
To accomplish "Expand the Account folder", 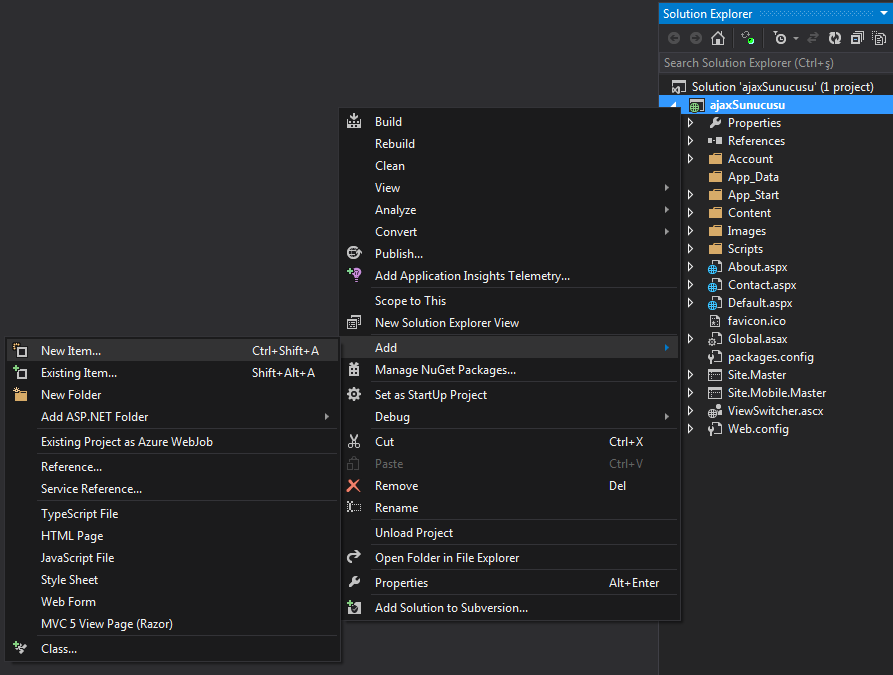I will 690,158.
